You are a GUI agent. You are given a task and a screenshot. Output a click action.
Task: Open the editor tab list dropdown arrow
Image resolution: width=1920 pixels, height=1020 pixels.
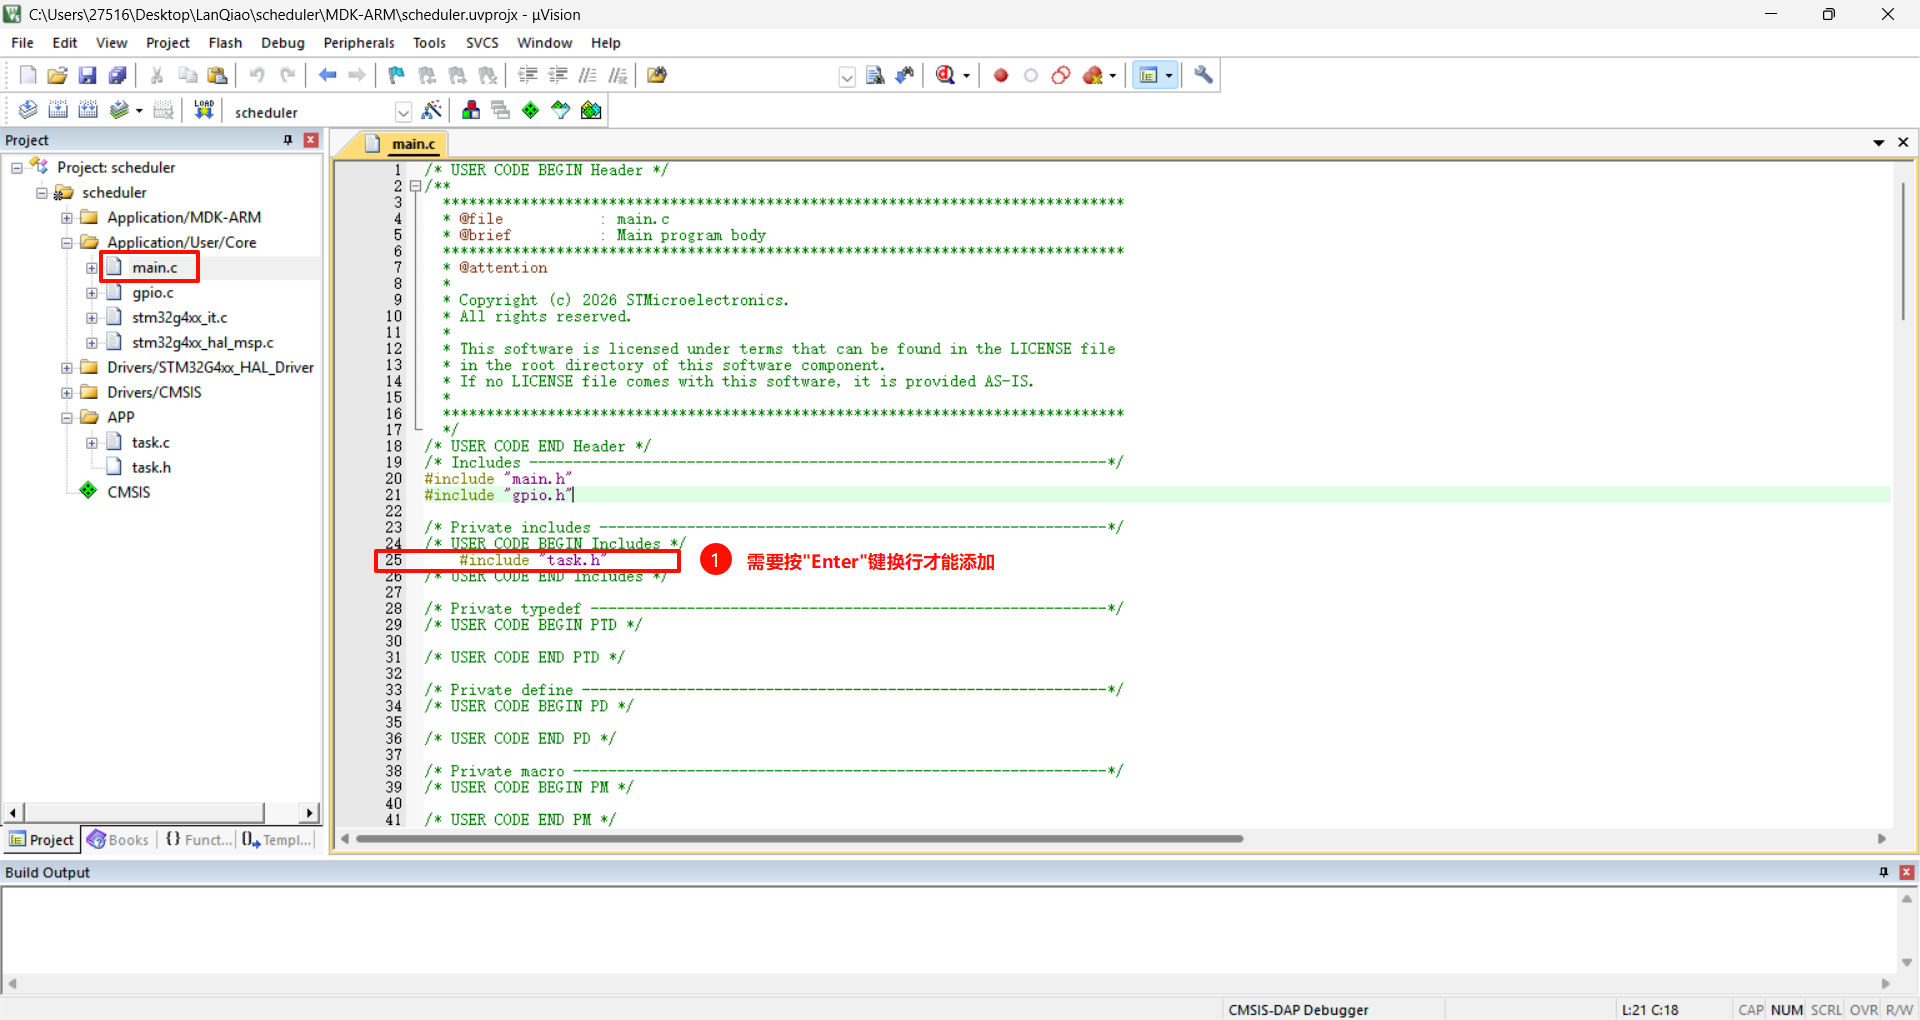click(1879, 143)
